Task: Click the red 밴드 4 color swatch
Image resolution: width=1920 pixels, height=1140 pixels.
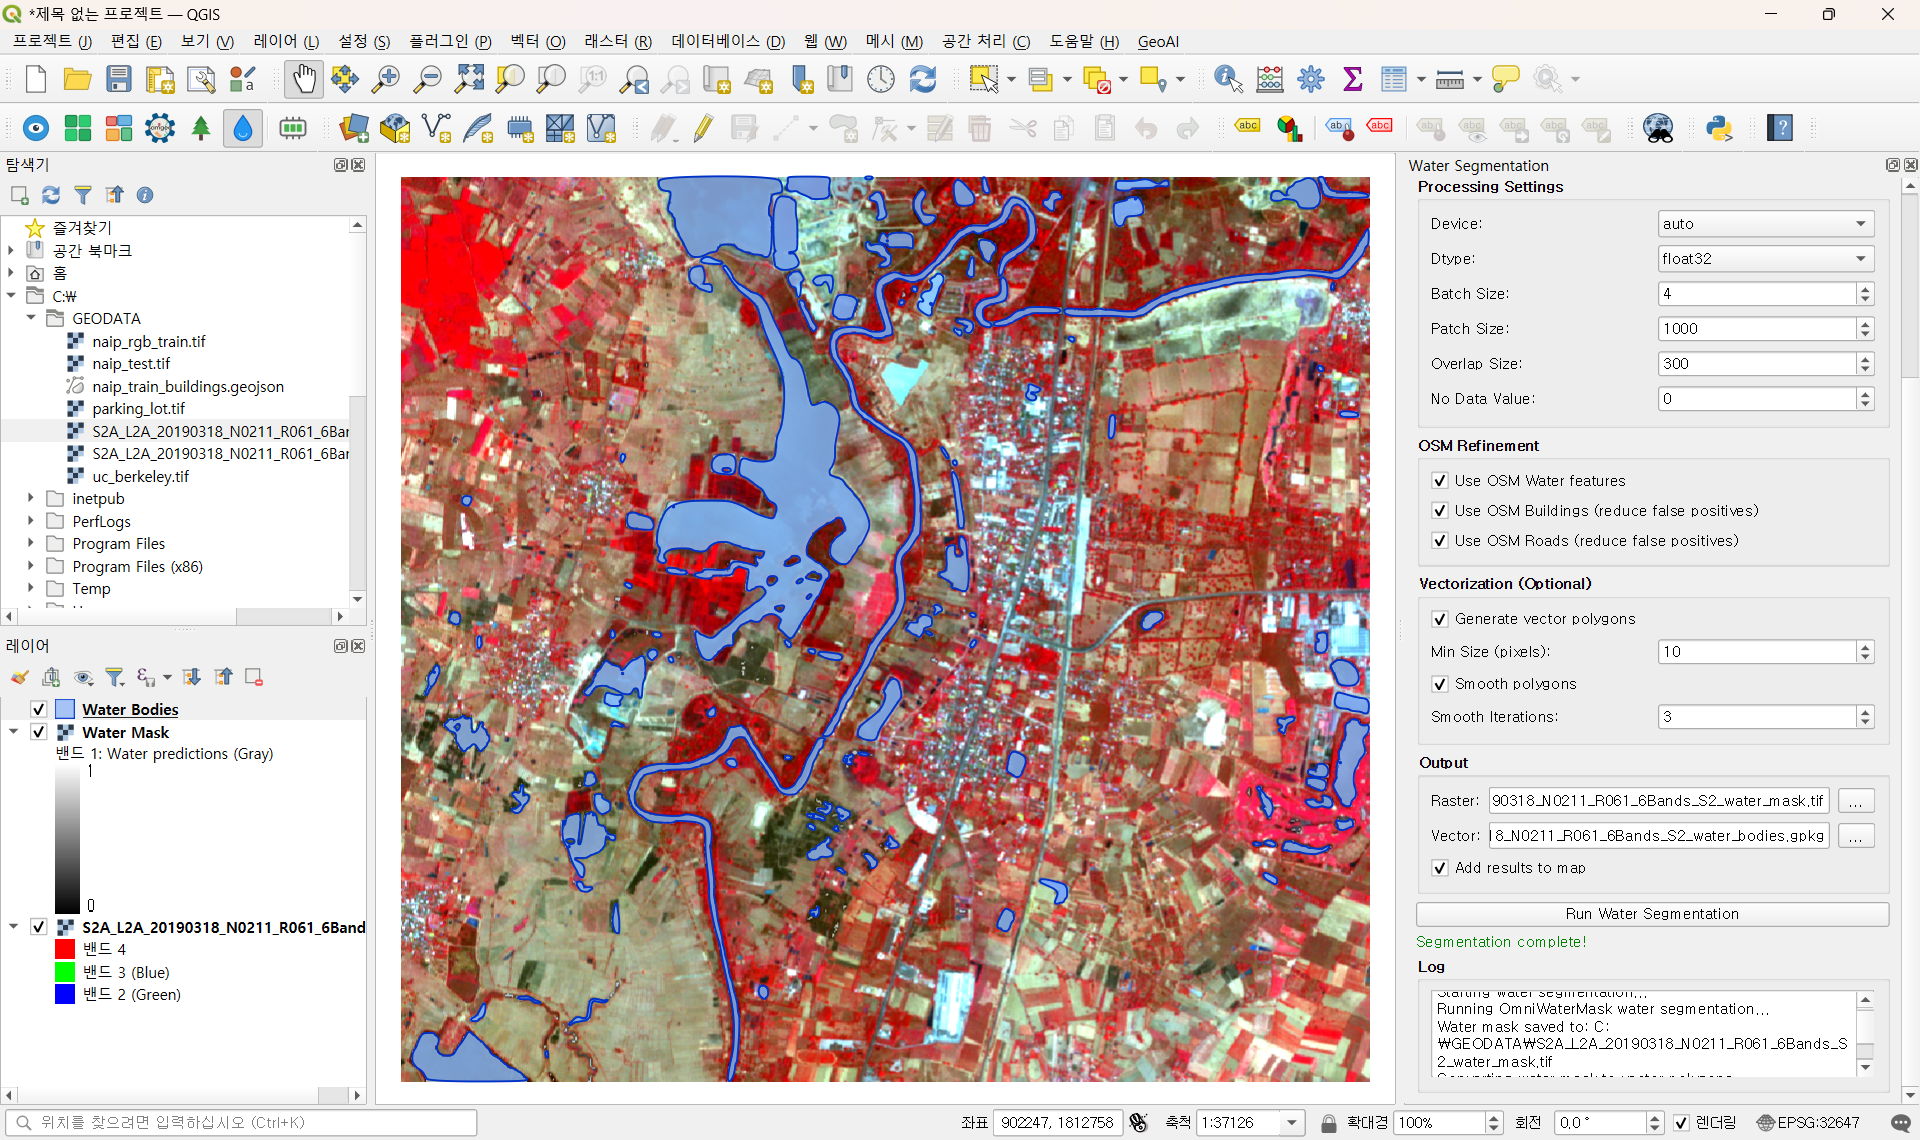Action: pos(65,949)
